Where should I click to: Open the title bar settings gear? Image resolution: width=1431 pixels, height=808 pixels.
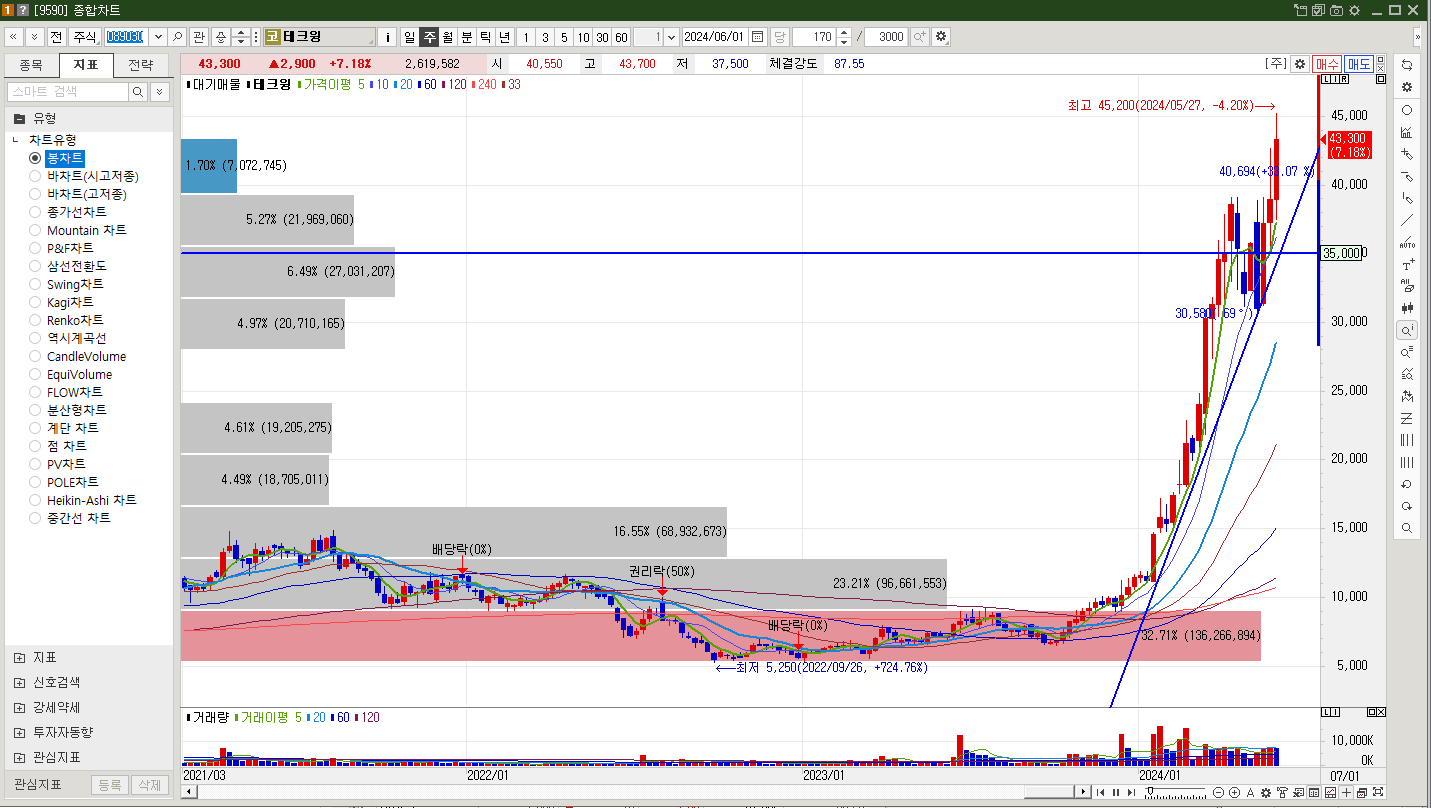1354,10
